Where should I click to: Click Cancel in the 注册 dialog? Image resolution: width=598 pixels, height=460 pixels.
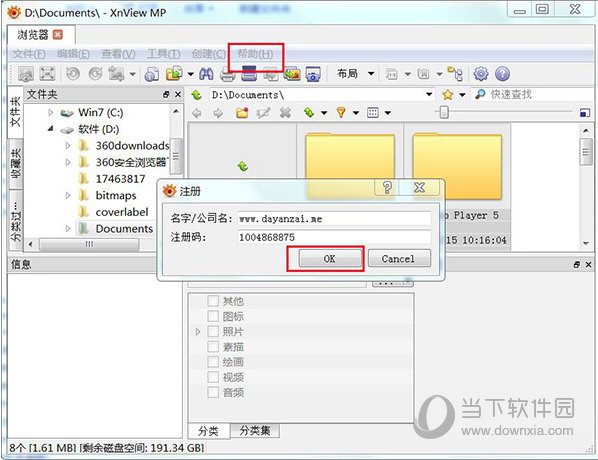(399, 259)
